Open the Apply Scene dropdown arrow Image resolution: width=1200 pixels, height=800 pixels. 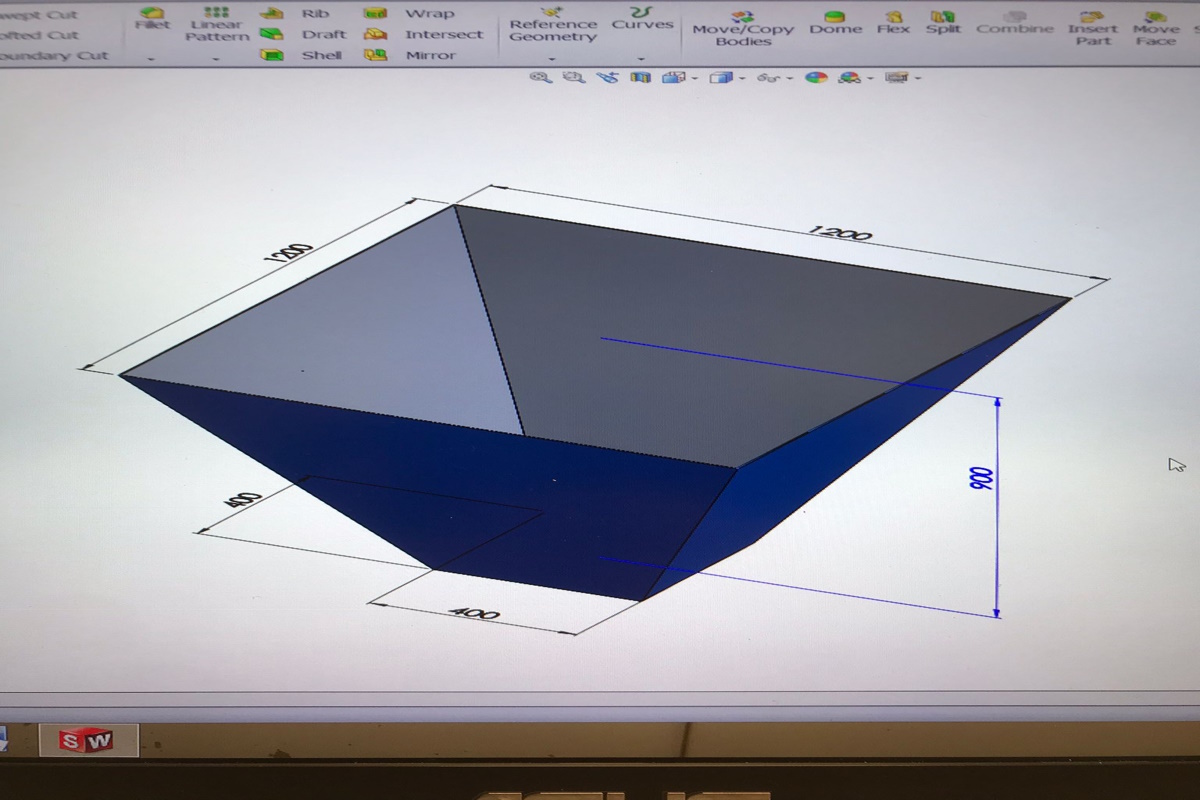(871, 78)
